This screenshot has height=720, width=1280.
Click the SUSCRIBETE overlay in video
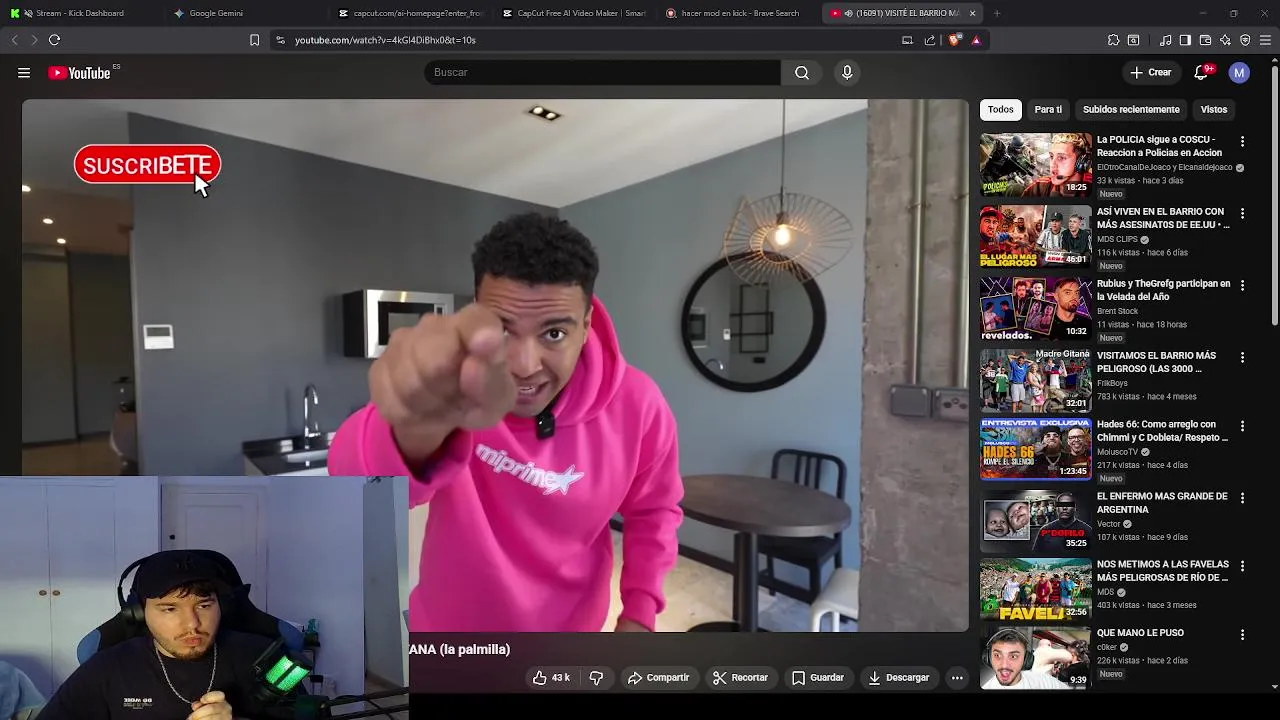[147, 166]
